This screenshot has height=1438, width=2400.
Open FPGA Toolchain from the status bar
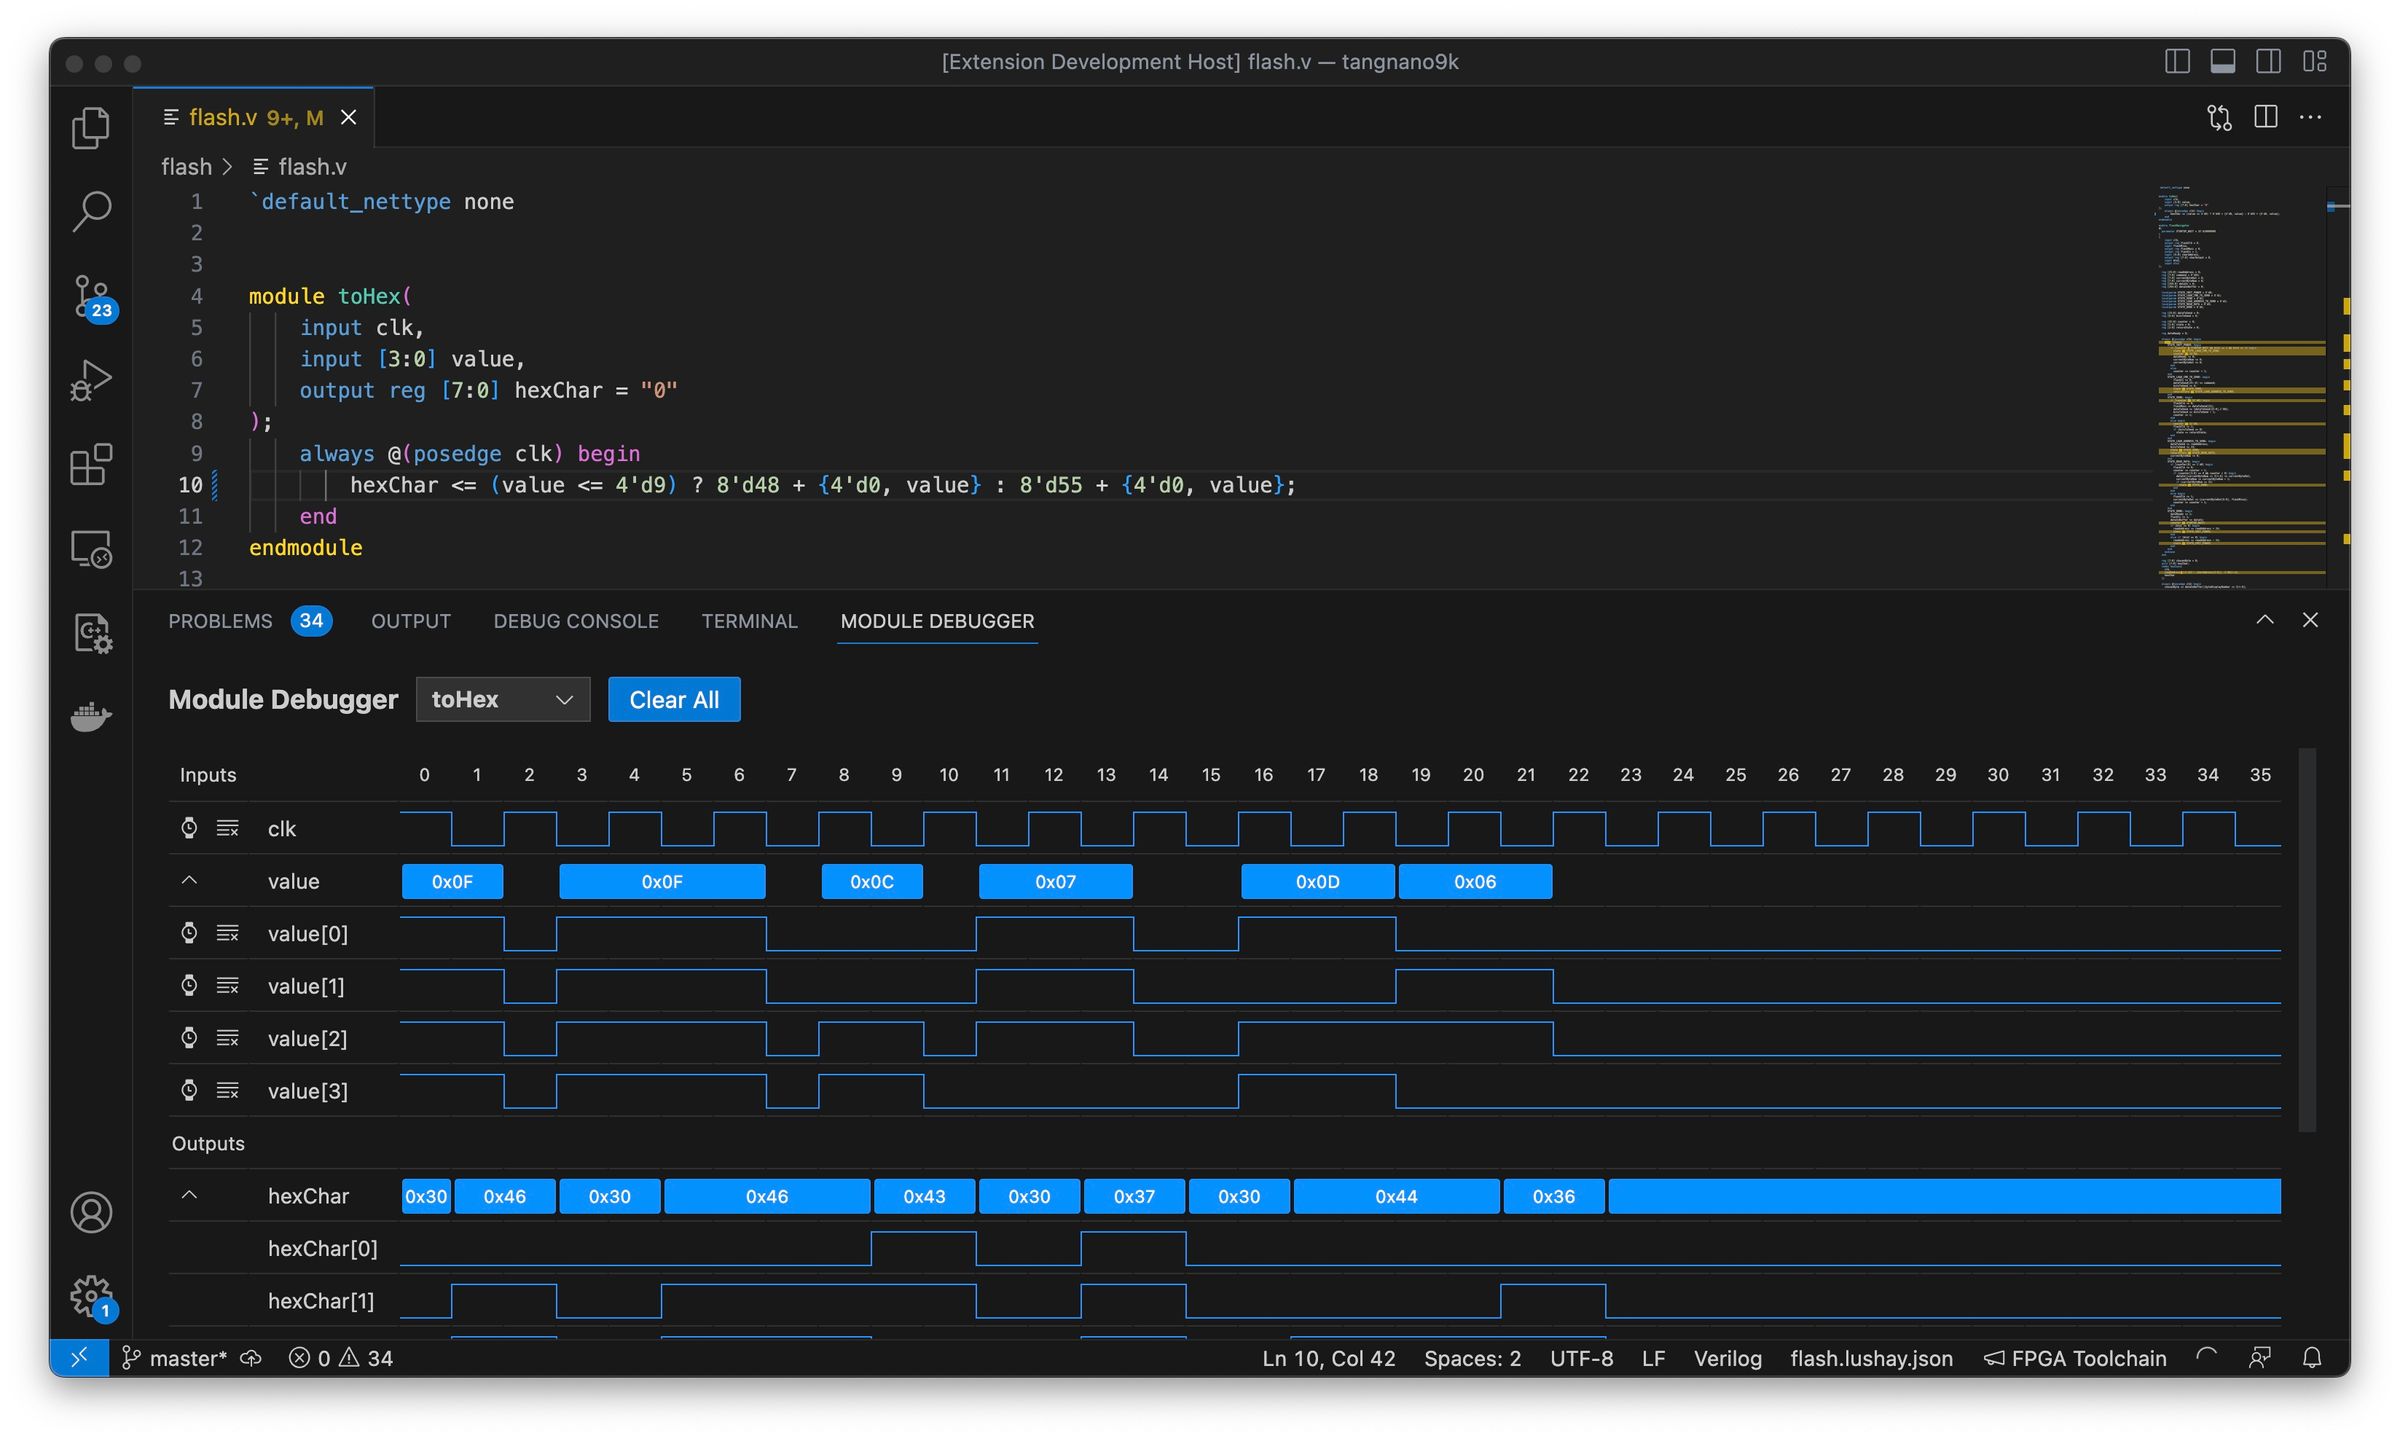2075,1357
